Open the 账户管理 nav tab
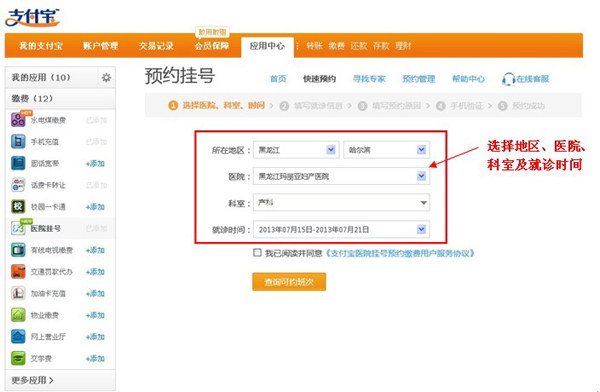This screenshot has width=600, height=392. (100, 46)
